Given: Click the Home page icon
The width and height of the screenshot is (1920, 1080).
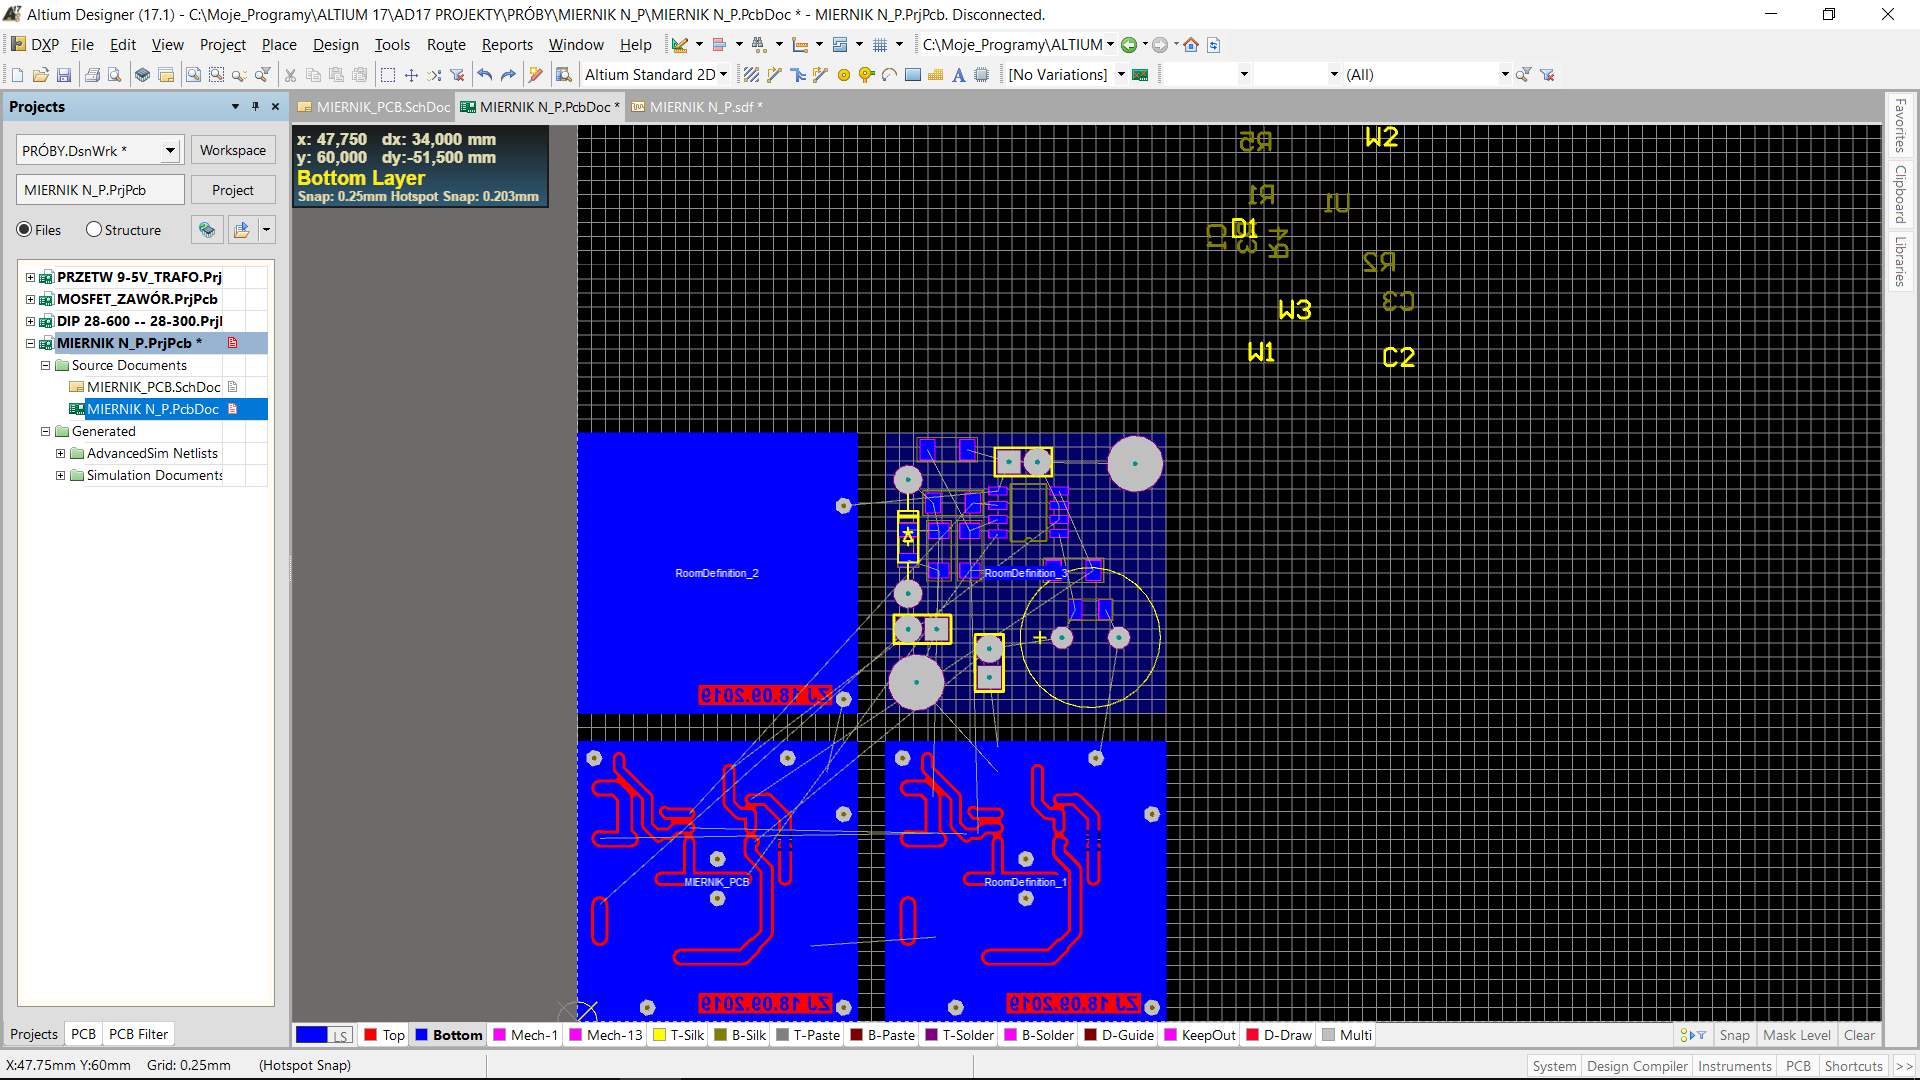Looking at the screenshot, I should pyautogui.click(x=1190, y=45).
